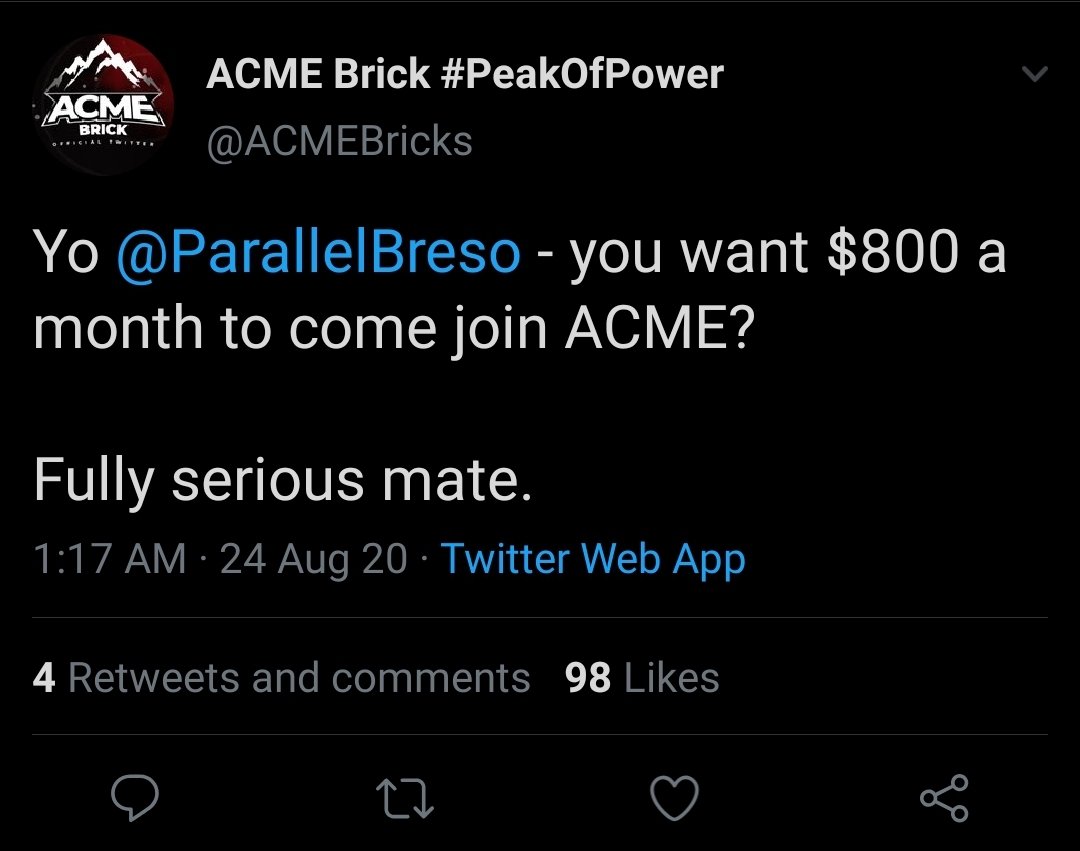
Task: Click the word "Yo" starting the tweet
Action: click(66, 254)
